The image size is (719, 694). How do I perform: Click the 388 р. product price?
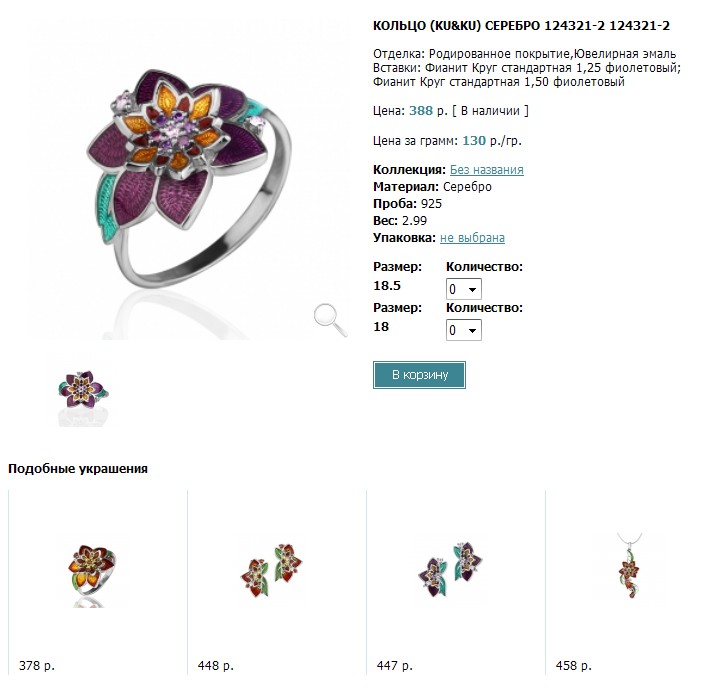pyautogui.click(x=428, y=111)
